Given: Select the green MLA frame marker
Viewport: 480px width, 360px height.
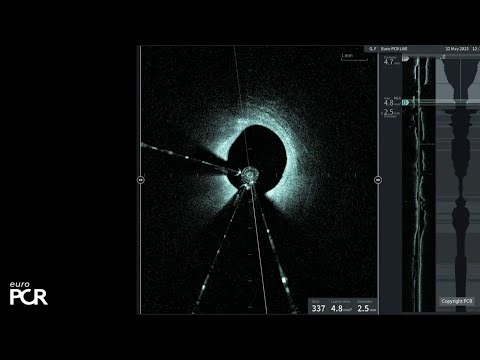Looking at the screenshot, I should tap(405, 102).
